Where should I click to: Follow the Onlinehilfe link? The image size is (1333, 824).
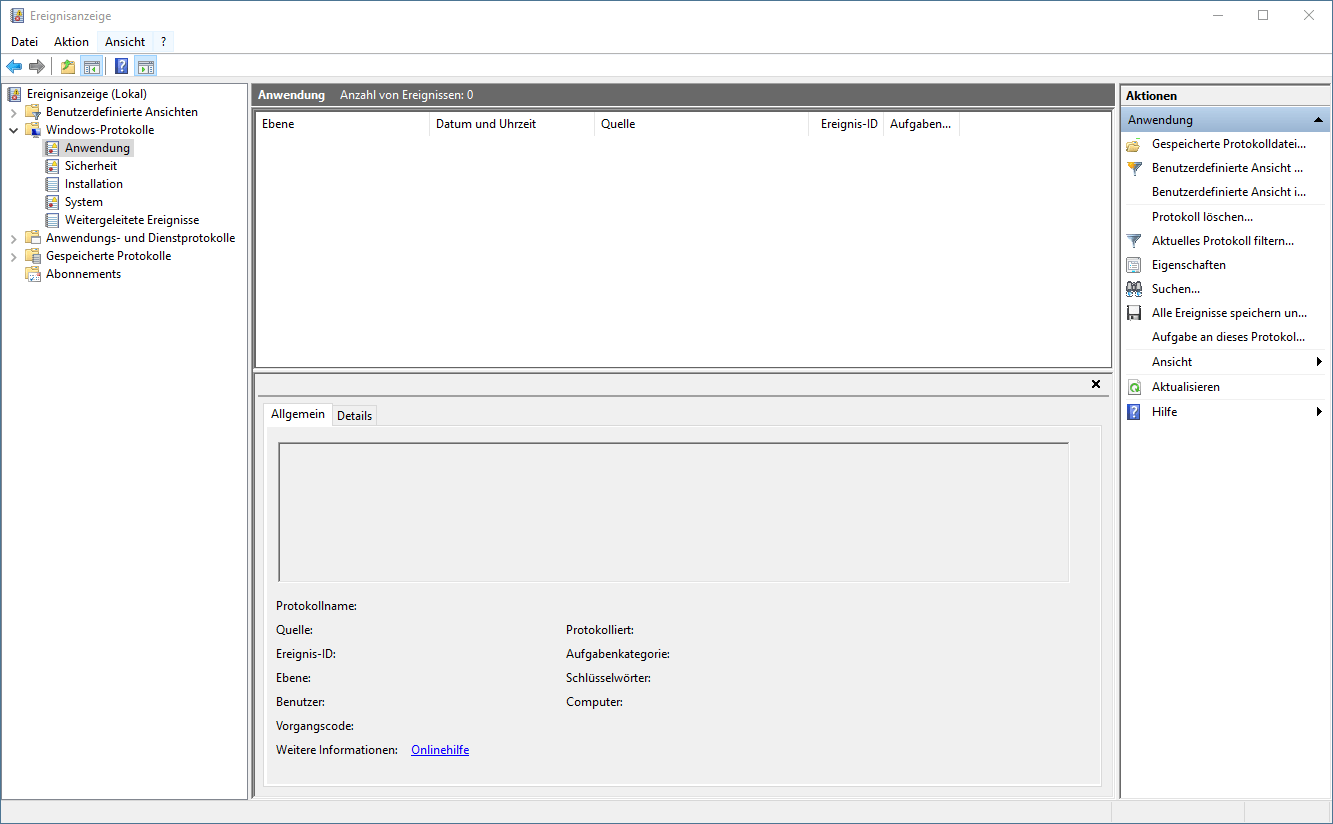click(x=439, y=749)
